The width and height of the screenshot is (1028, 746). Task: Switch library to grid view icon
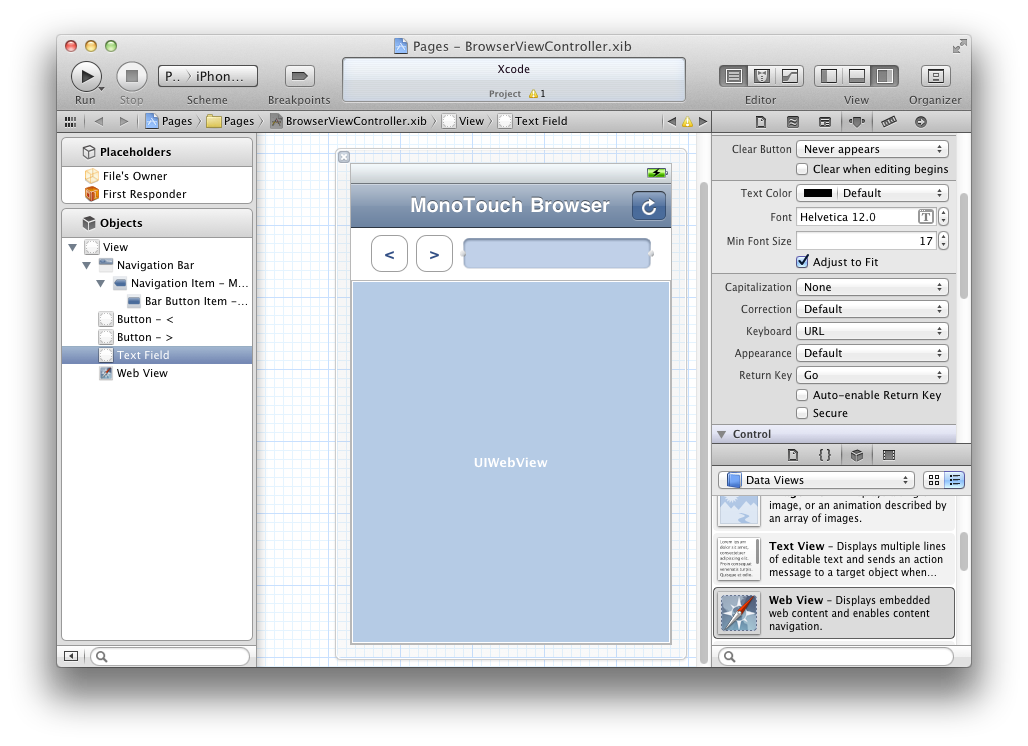tap(934, 480)
